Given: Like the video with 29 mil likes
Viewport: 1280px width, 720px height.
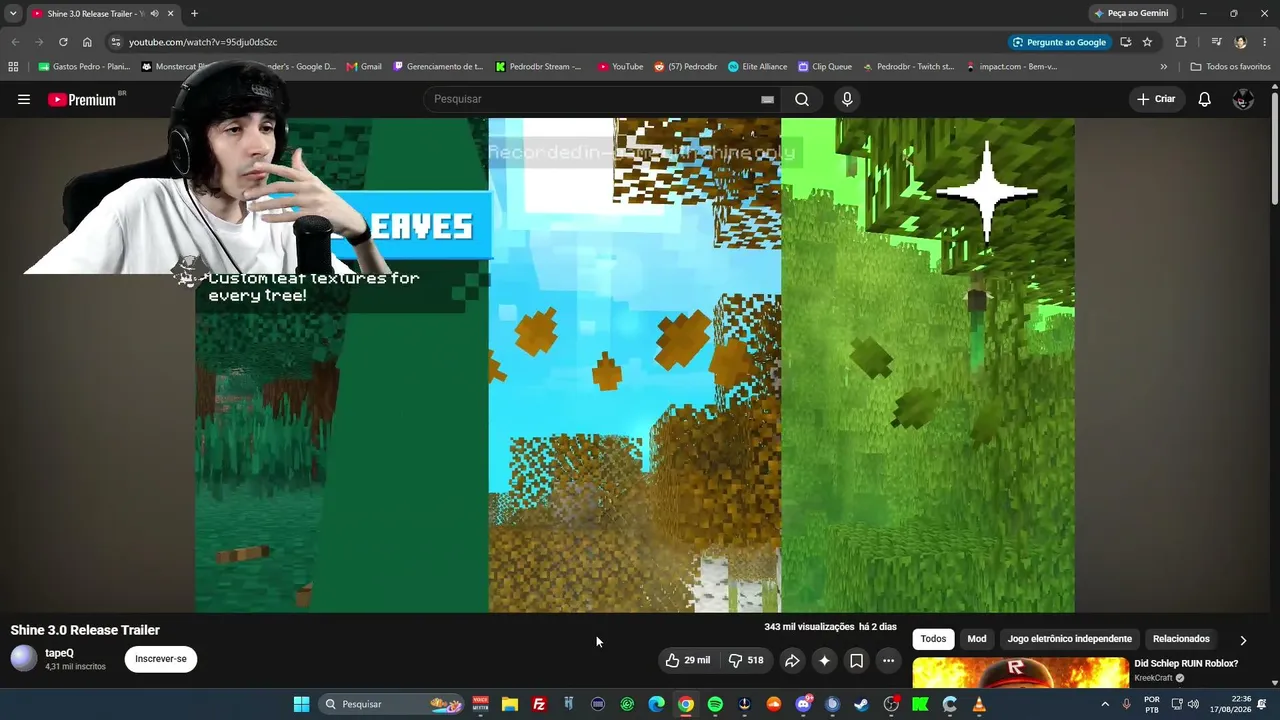Looking at the screenshot, I should (x=688, y=660).
